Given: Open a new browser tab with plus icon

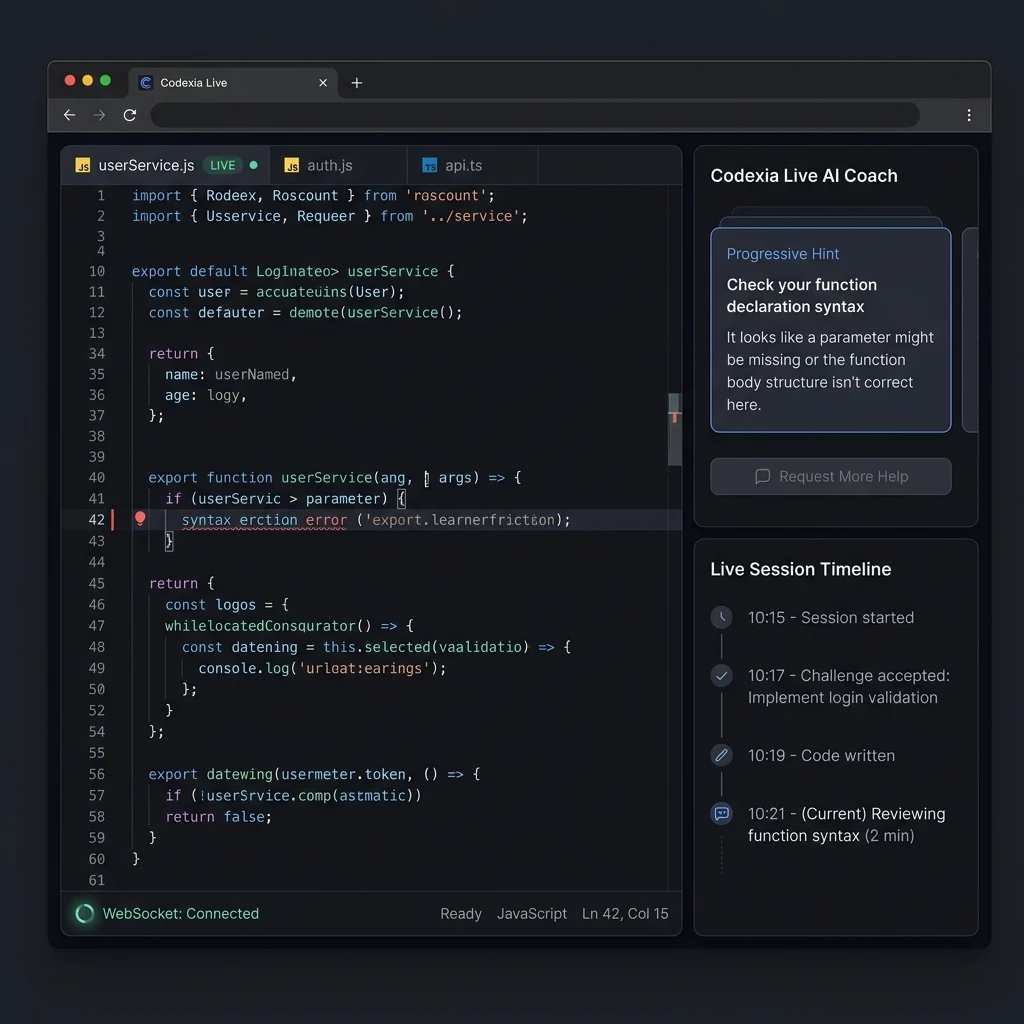Looking at the screenshot, I should [357, 83].
